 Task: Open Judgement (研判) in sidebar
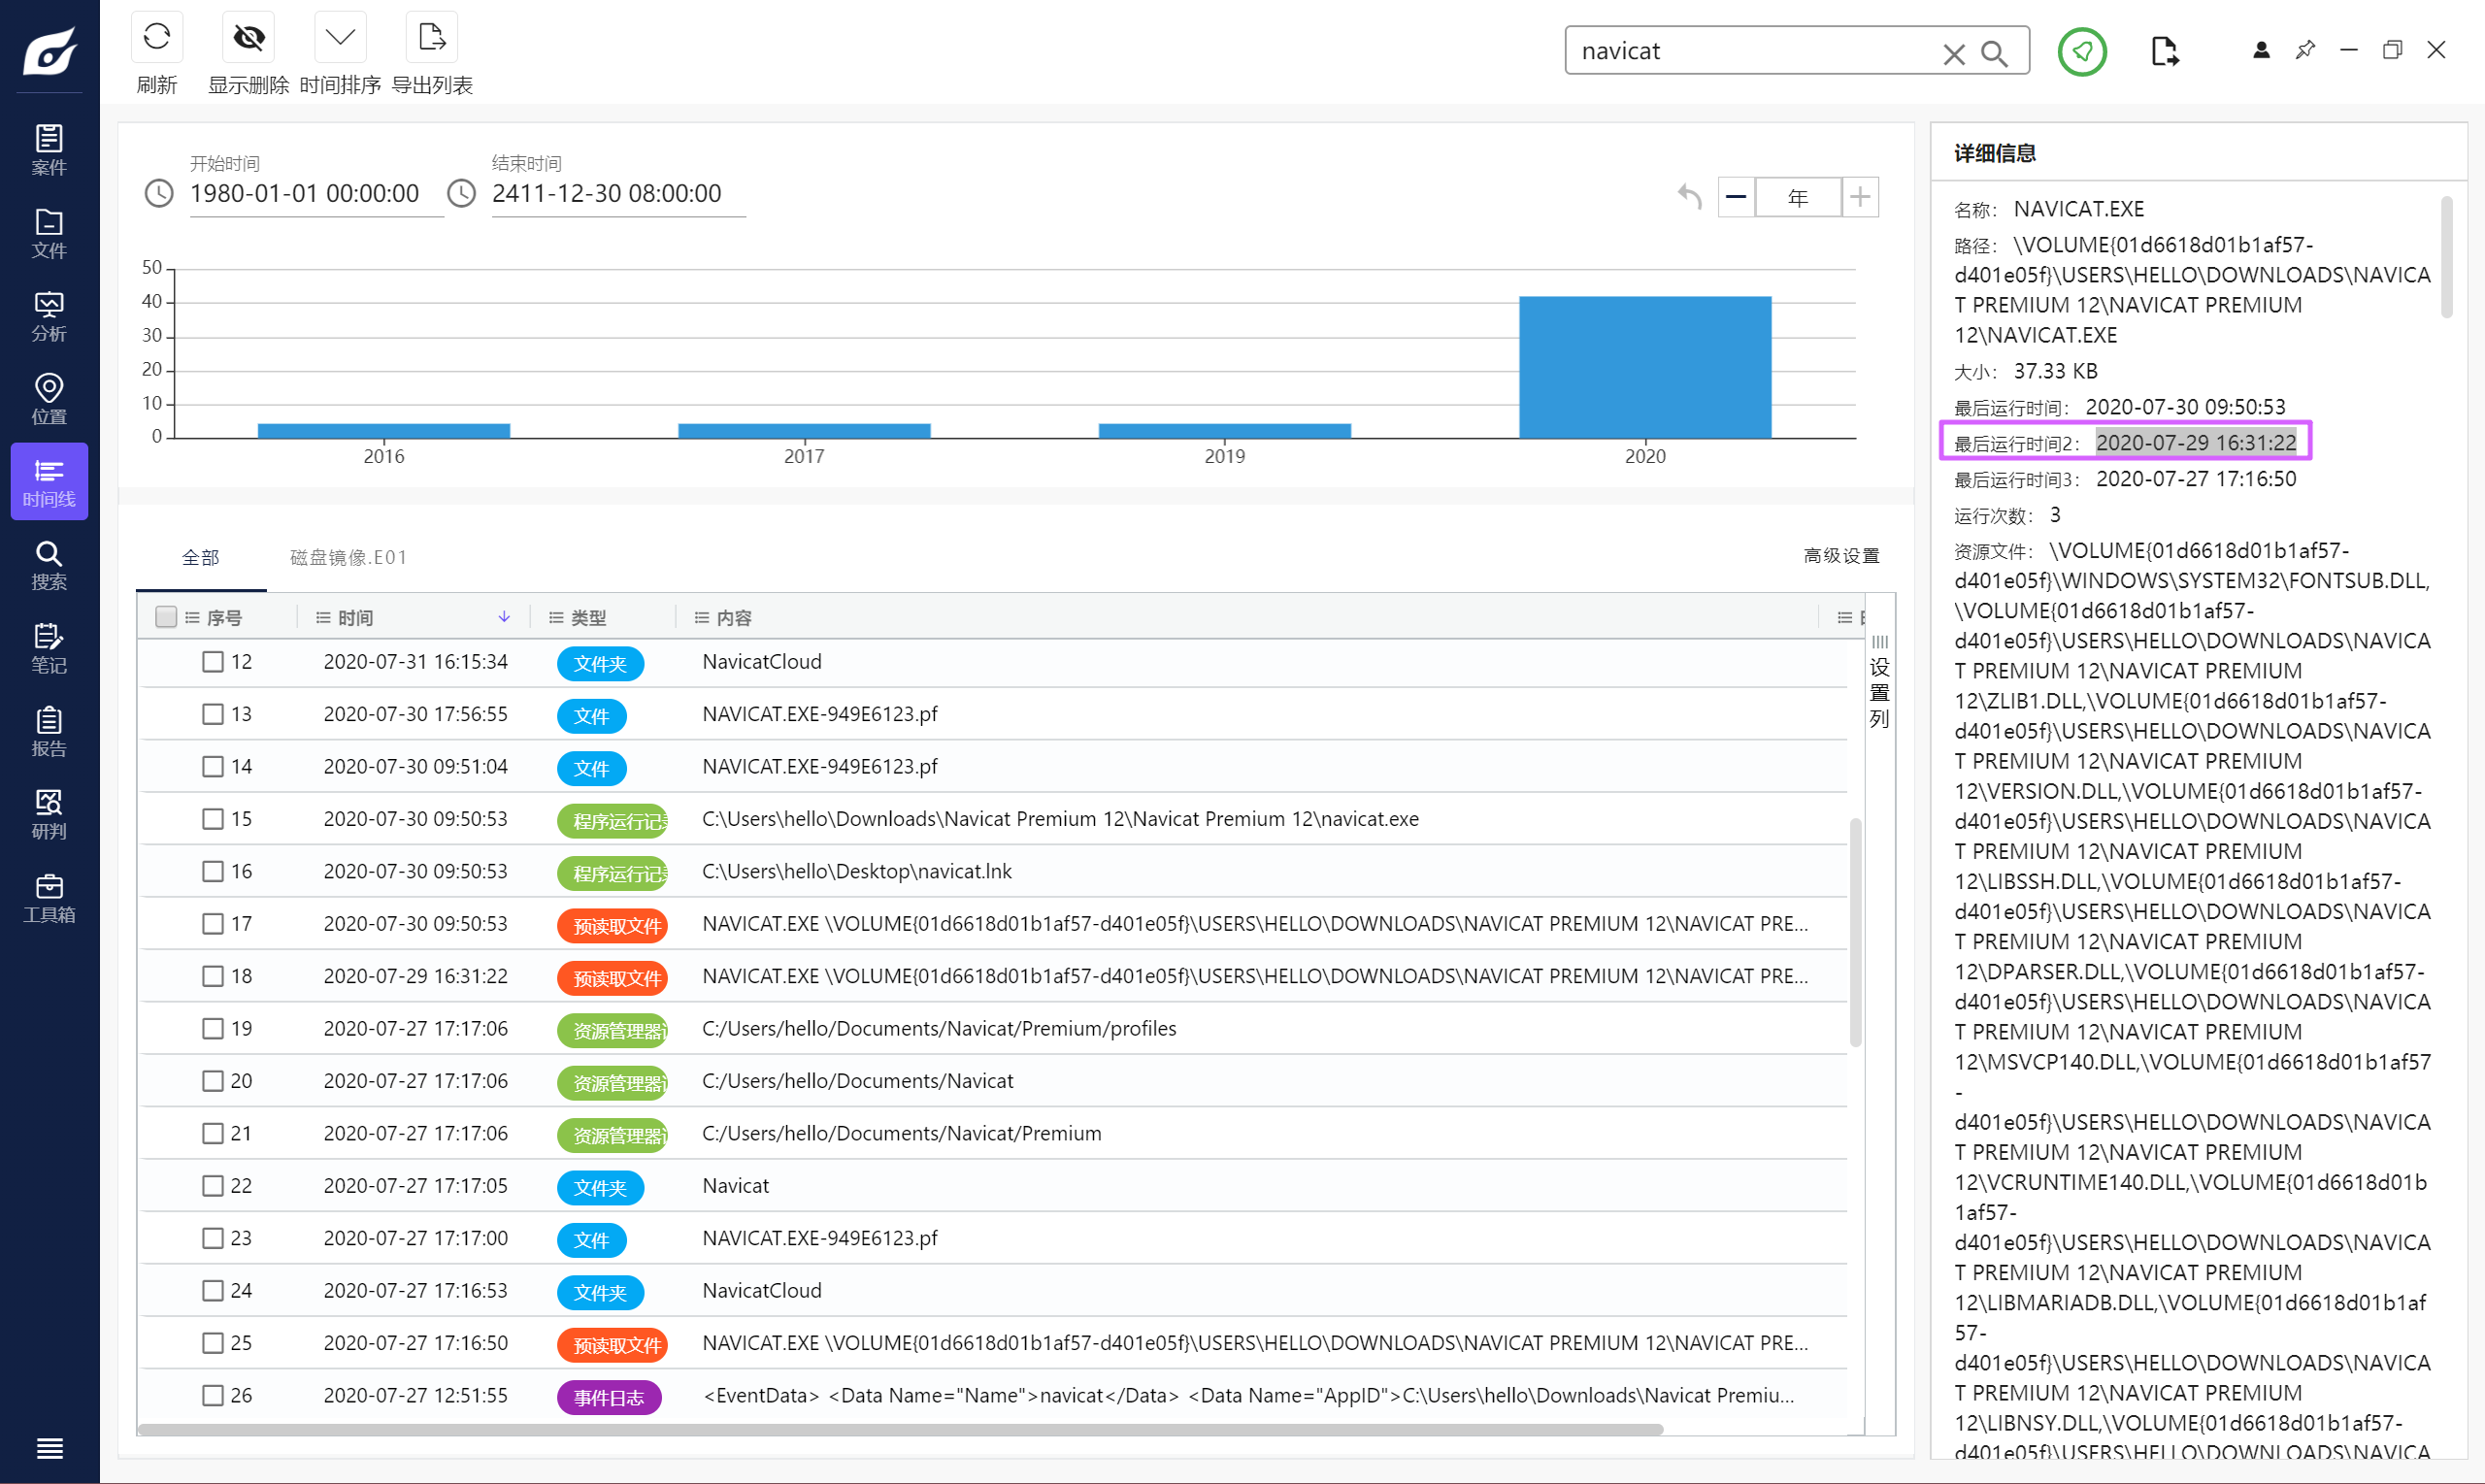pyautogui.click(x=49, y=814)
